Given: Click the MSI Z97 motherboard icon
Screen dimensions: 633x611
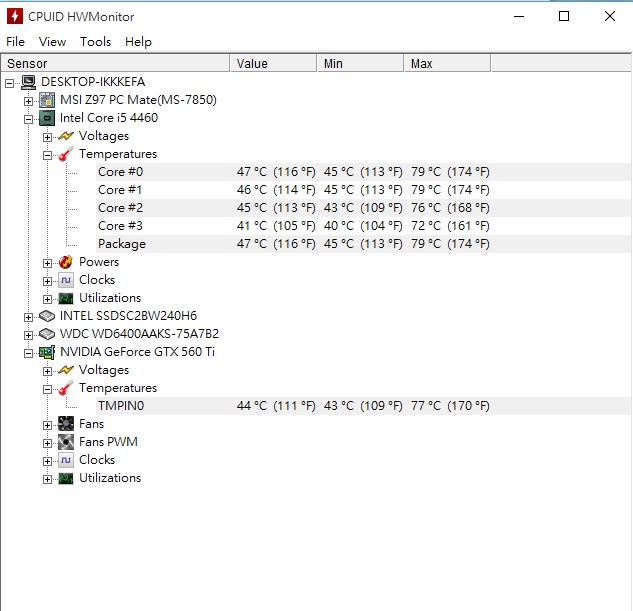Looking at the screenshot, I should pyautogui.click(x=47, y=100).
